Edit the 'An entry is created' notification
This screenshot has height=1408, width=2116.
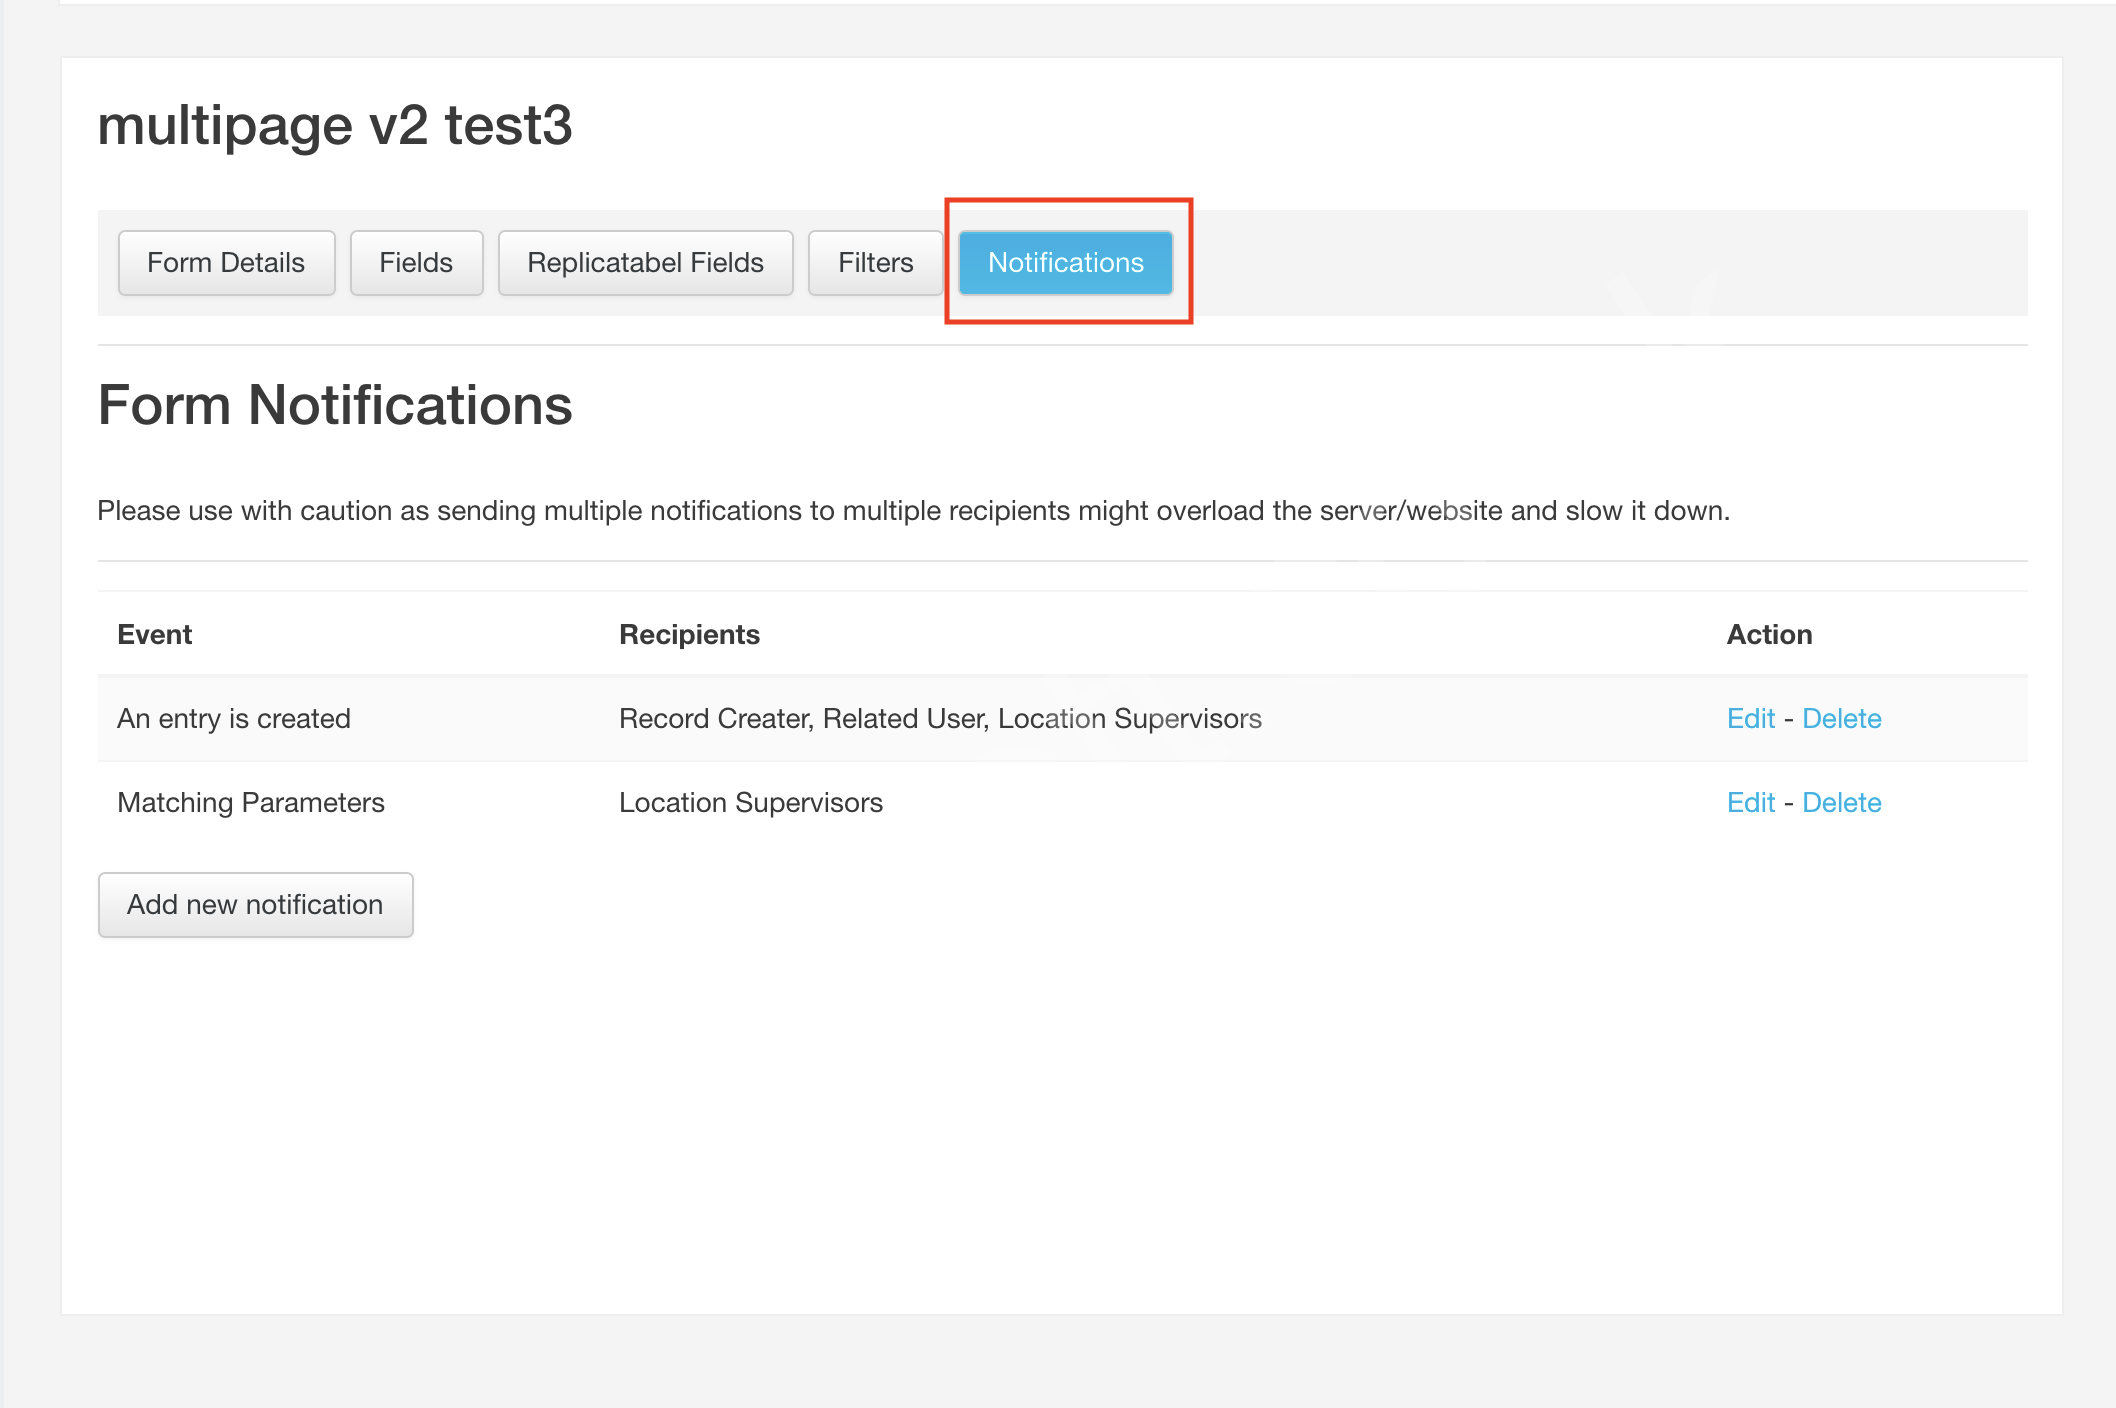point(1751,719)
